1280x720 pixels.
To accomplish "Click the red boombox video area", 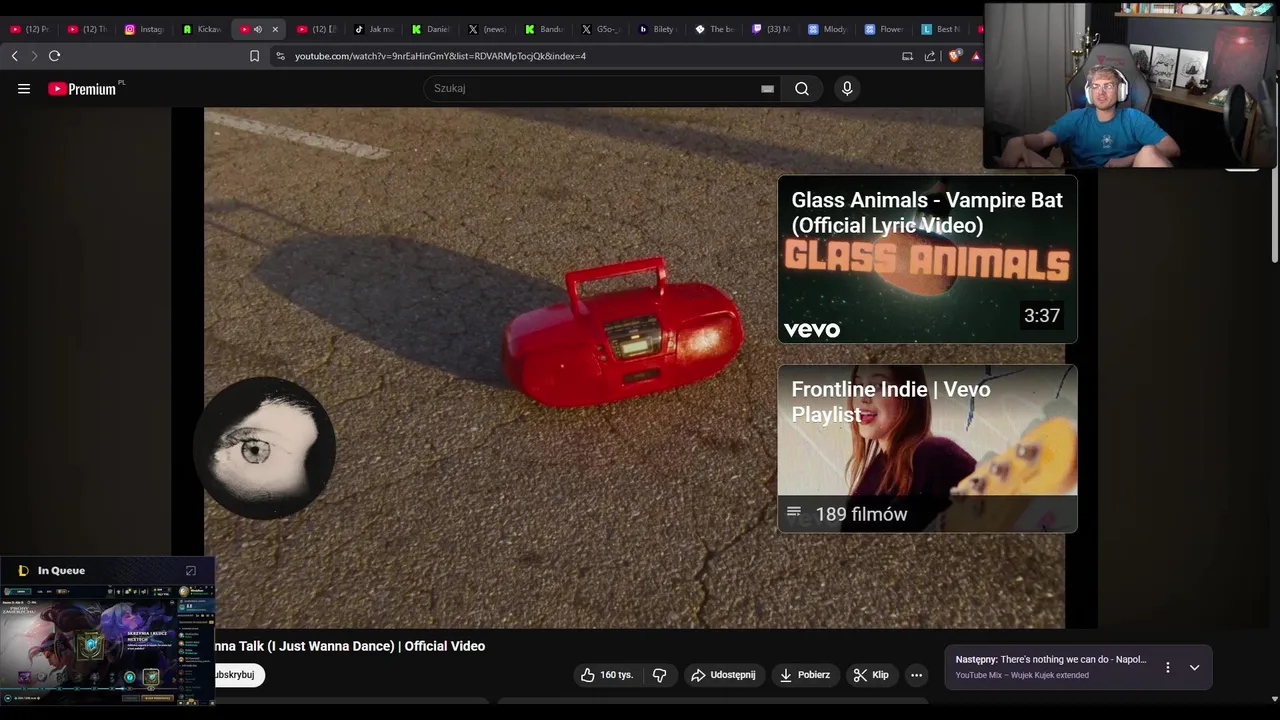I will [622, 332].
